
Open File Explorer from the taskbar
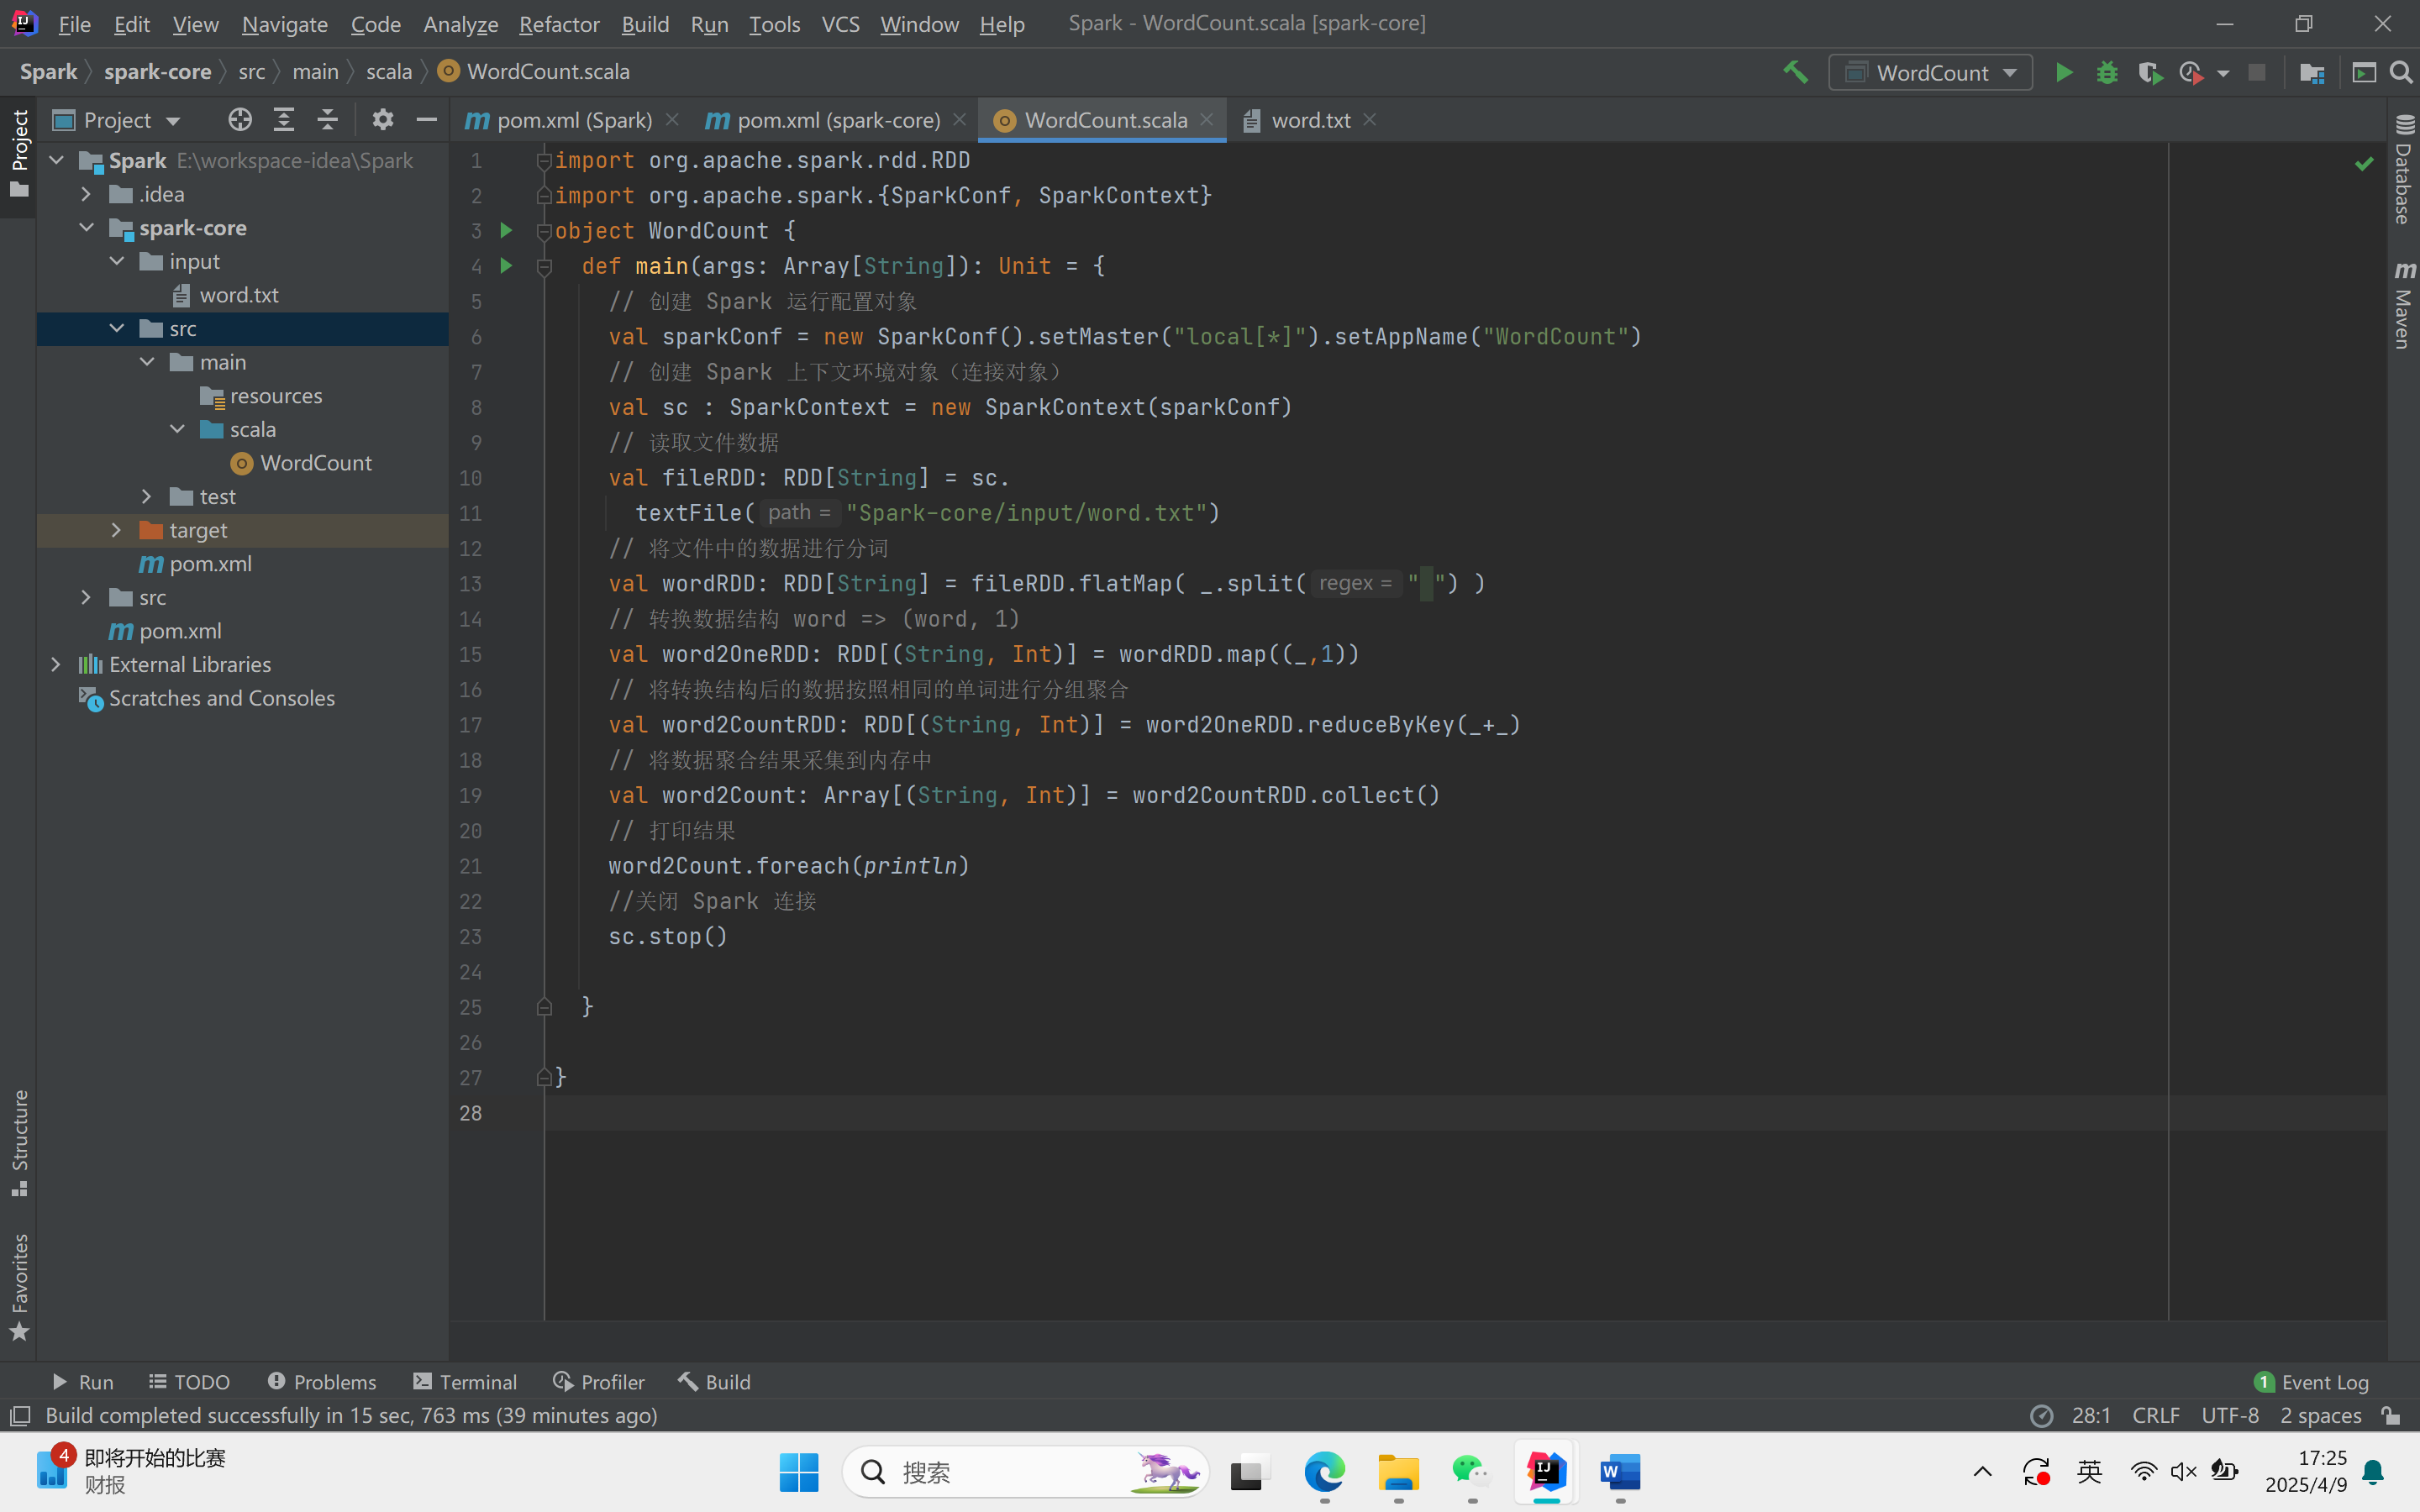1398,1472
